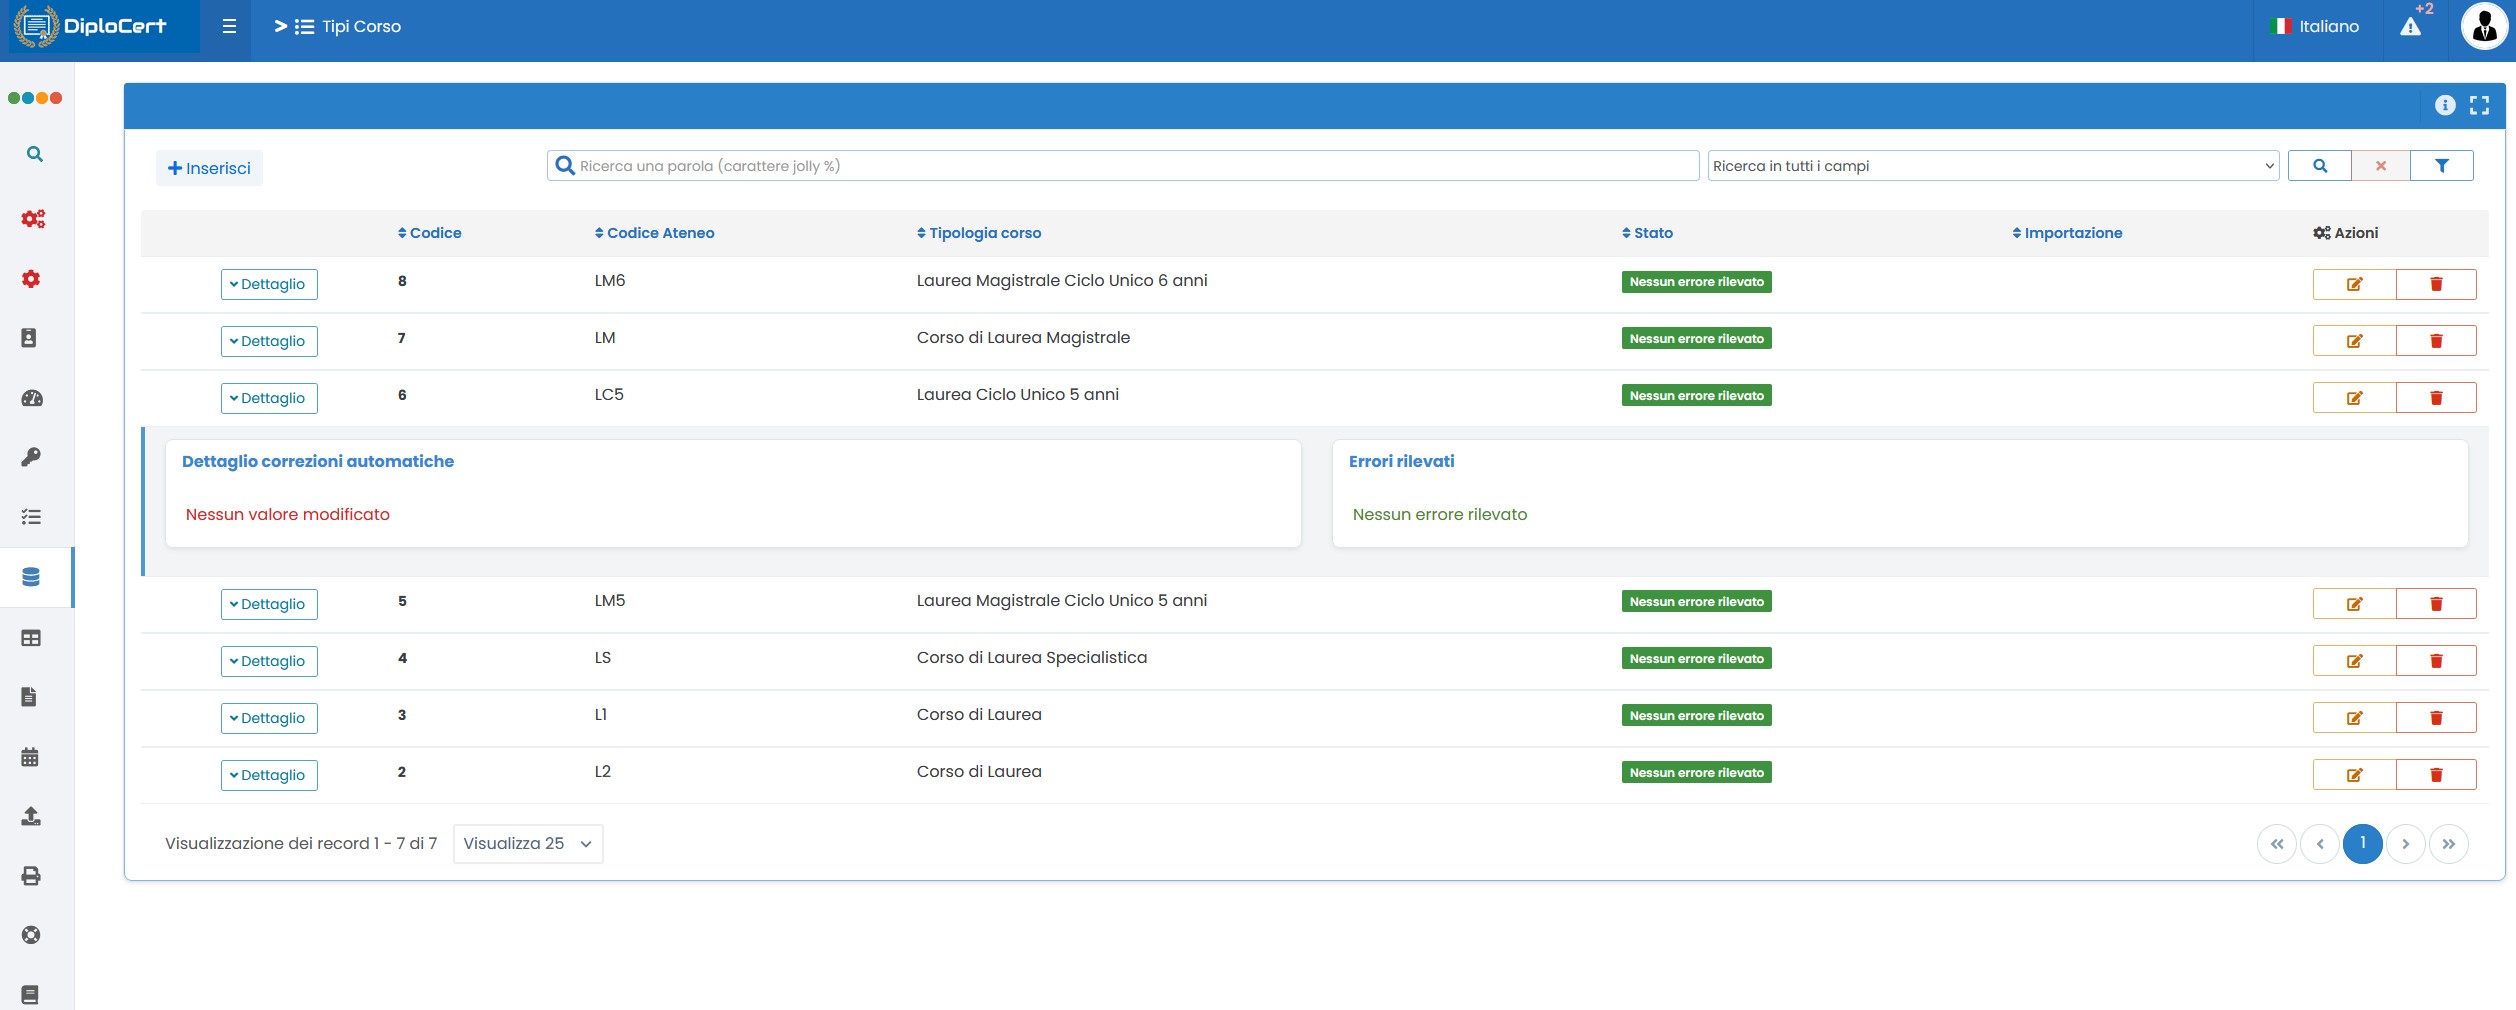Sort by Codice Ateneo column header

pyautogui.click(x=655, y=233)
